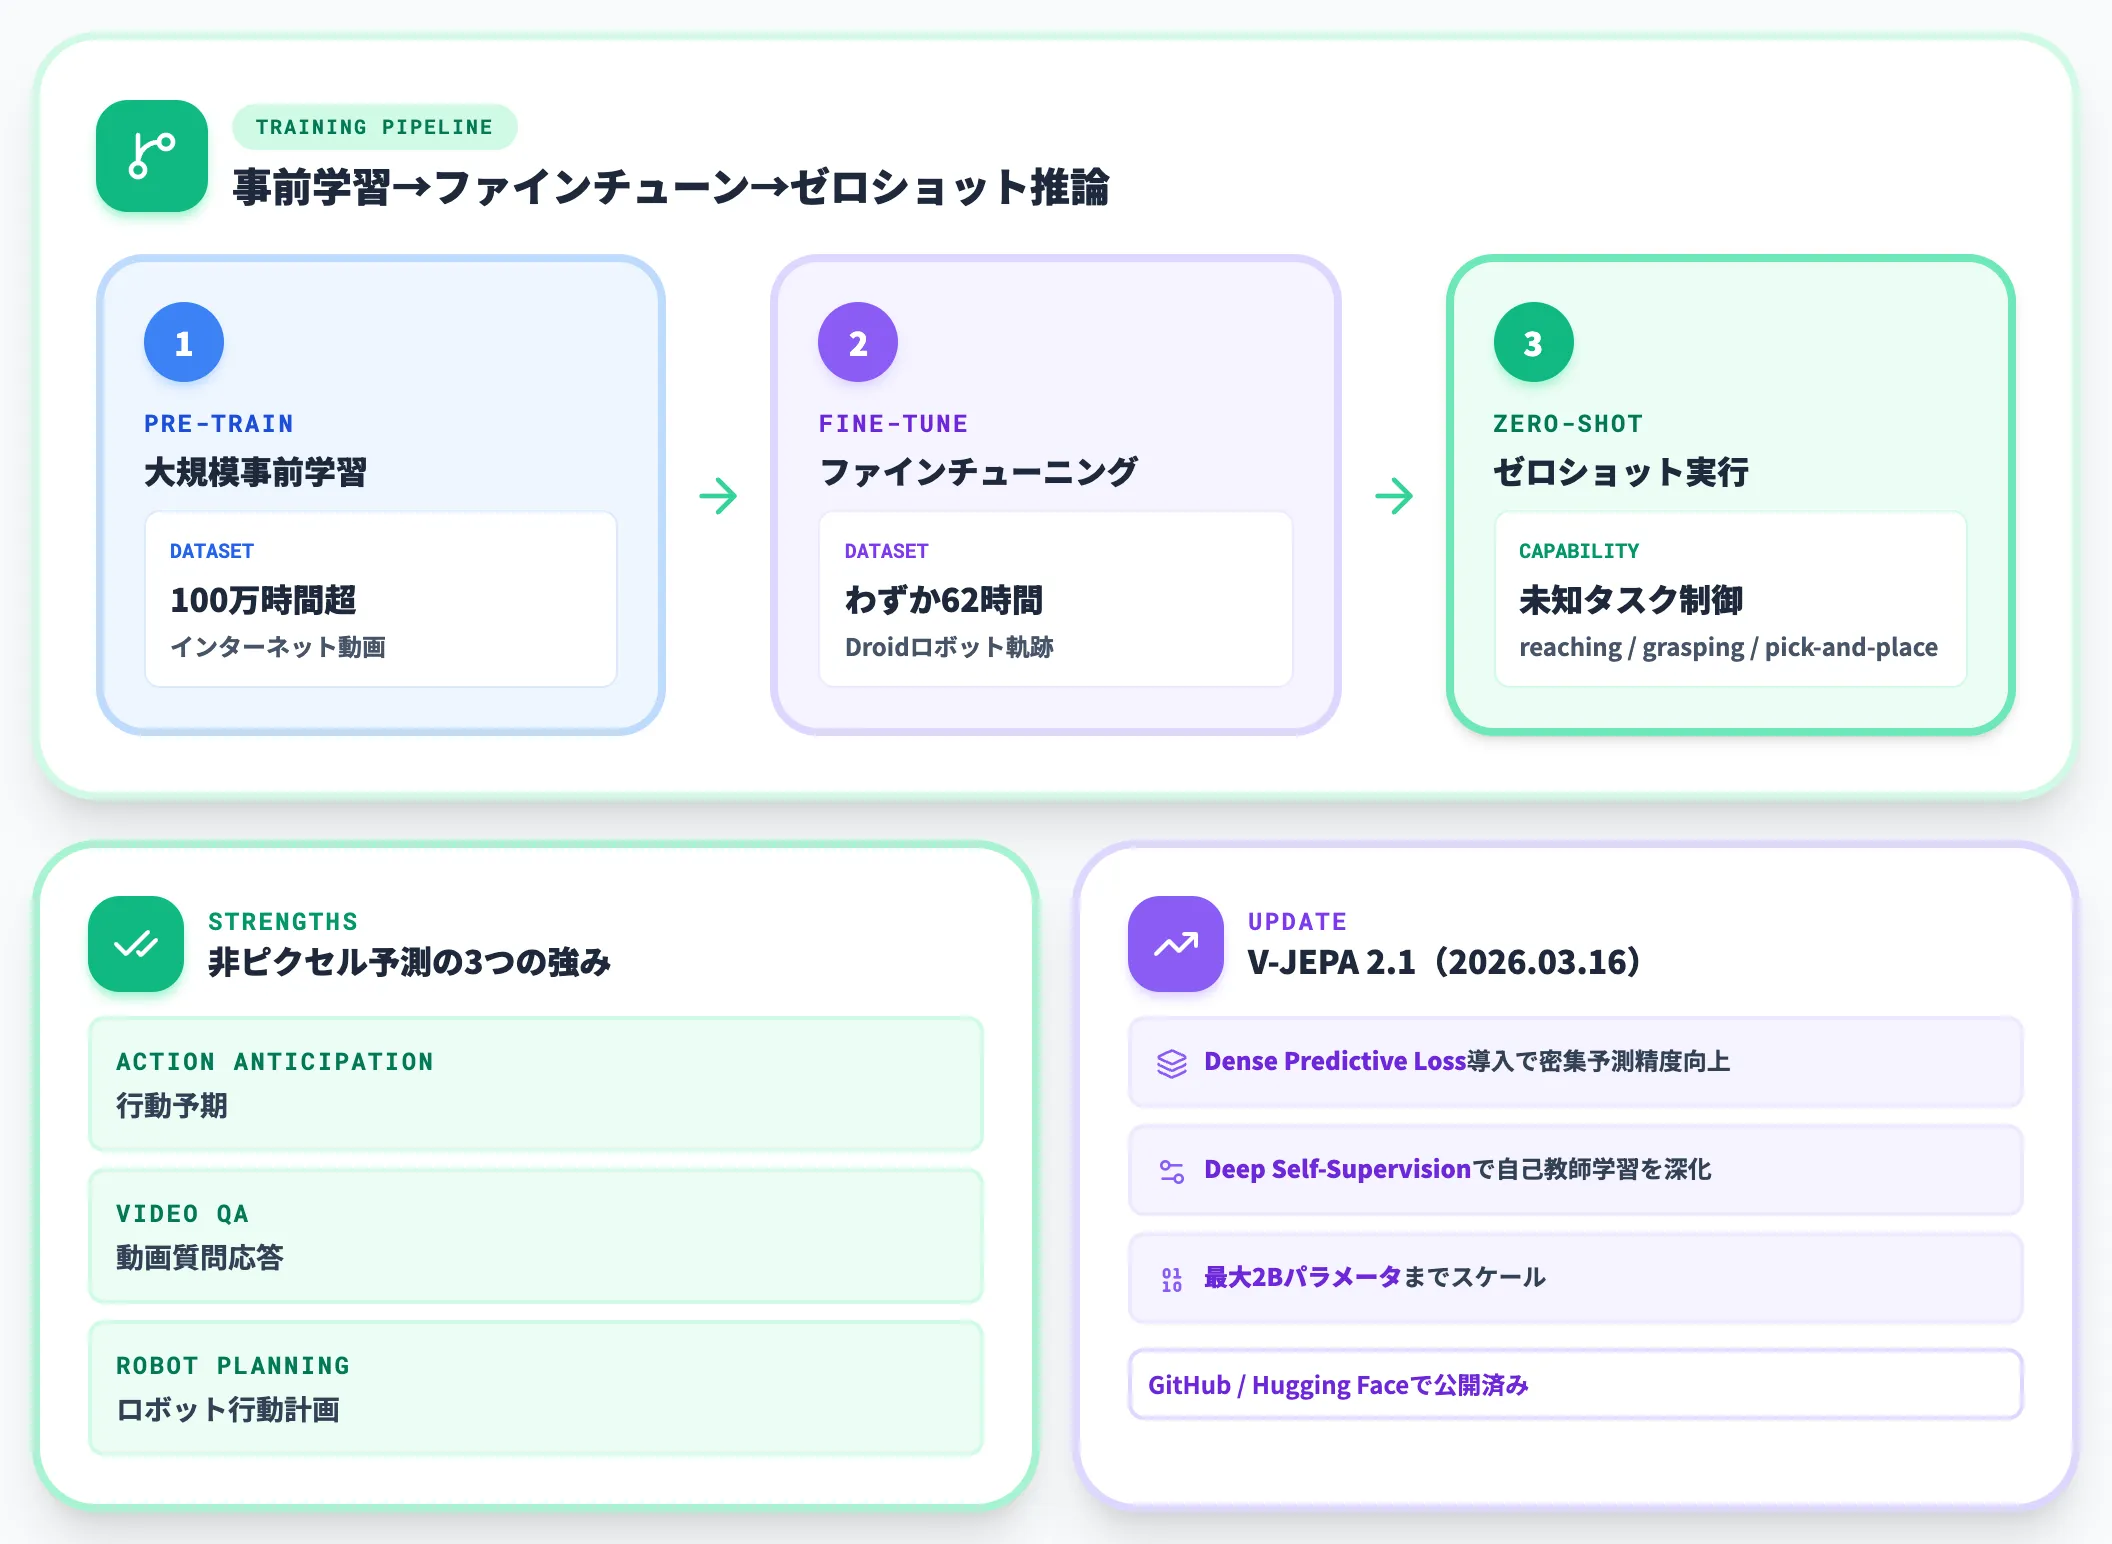The width and height of the screenshot is (2112, 1544).
Task: Click the 100万時間超 dataset box
Action: click(381, 599)
